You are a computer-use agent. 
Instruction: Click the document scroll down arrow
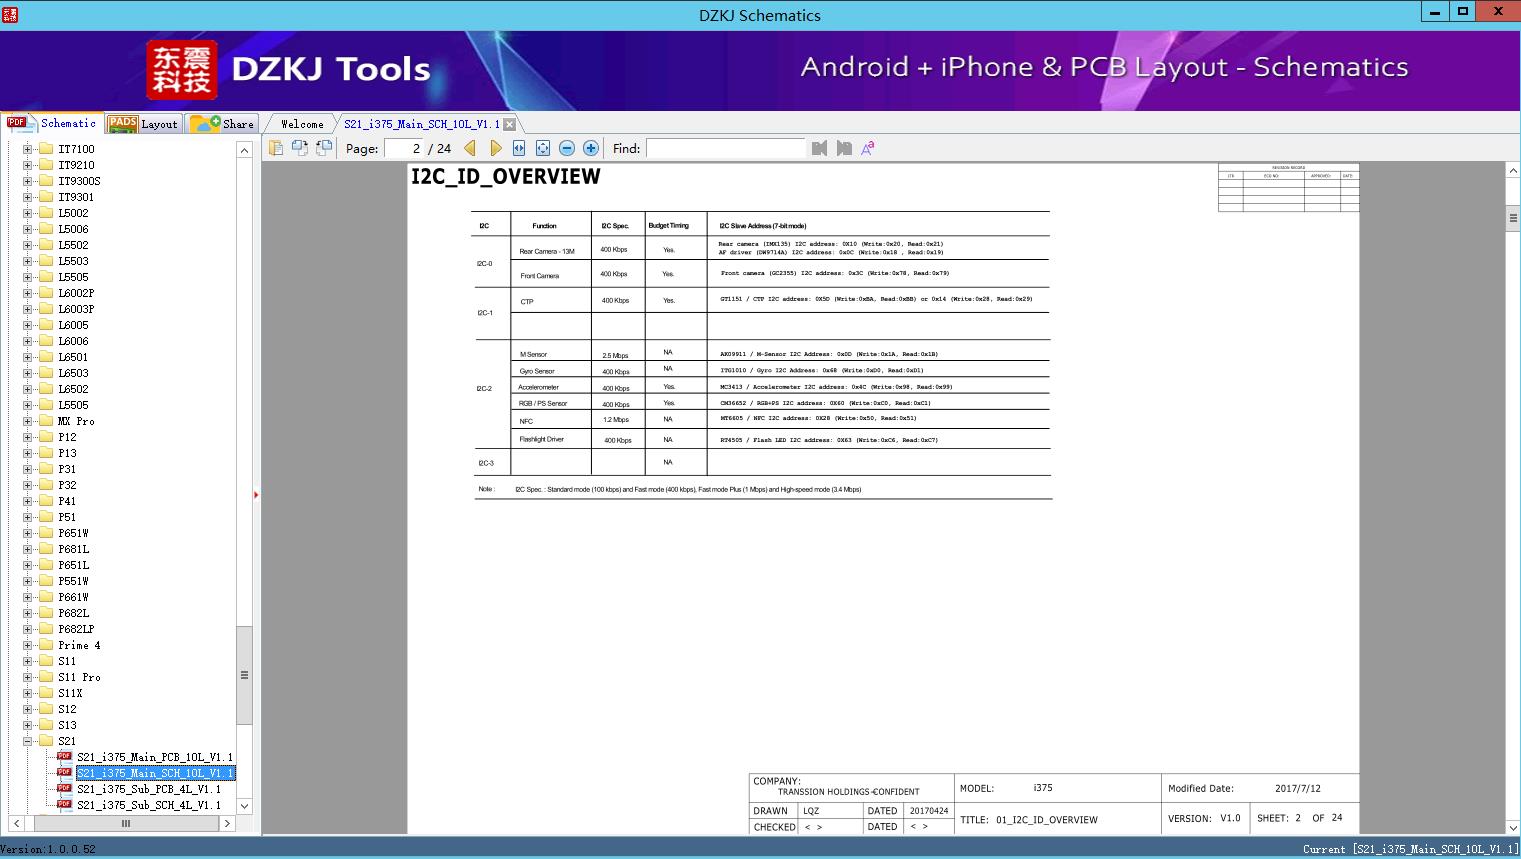1513,827
